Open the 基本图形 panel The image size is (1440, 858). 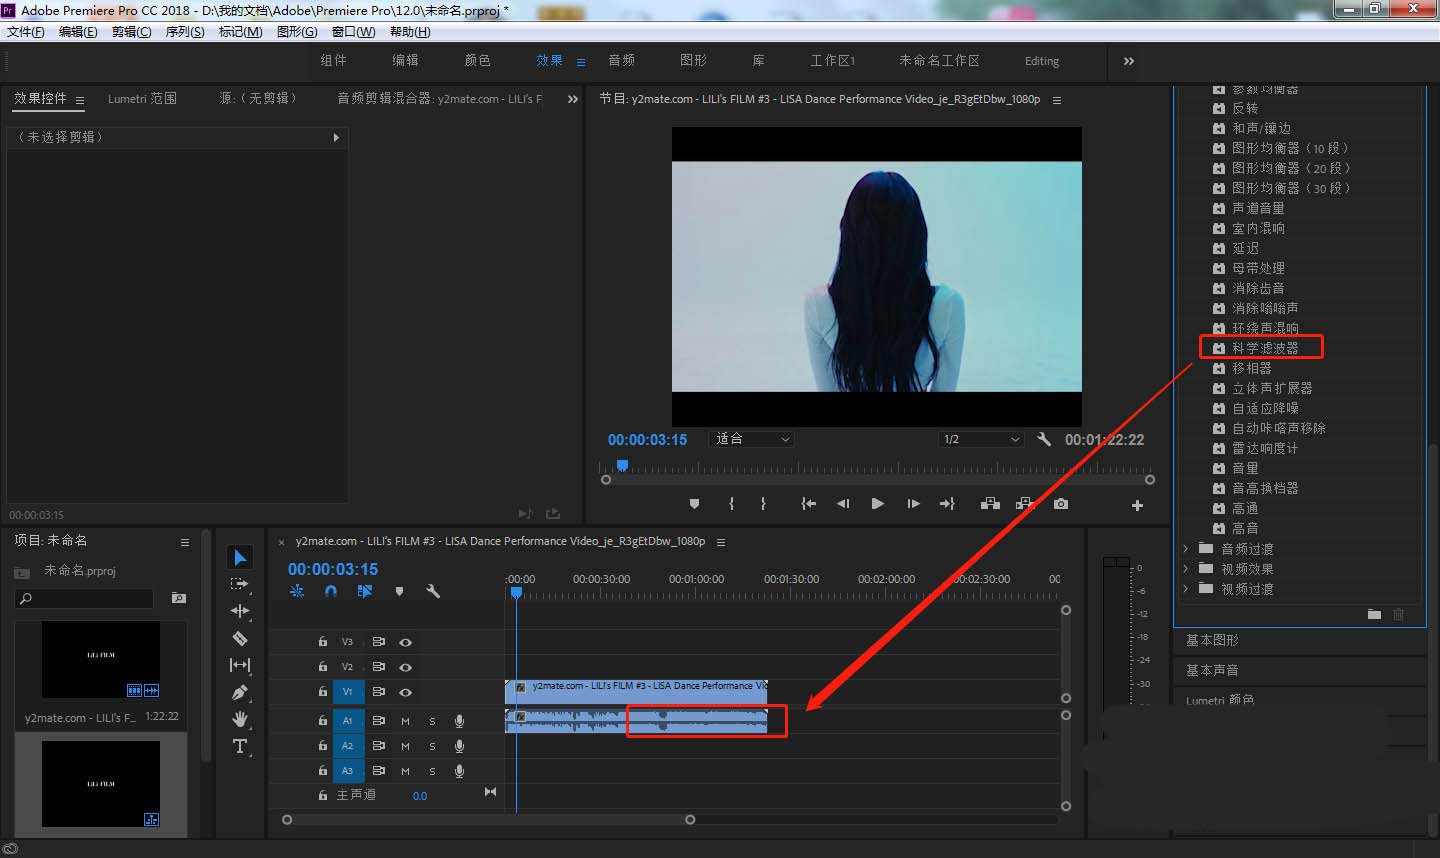coord(1212,640)
